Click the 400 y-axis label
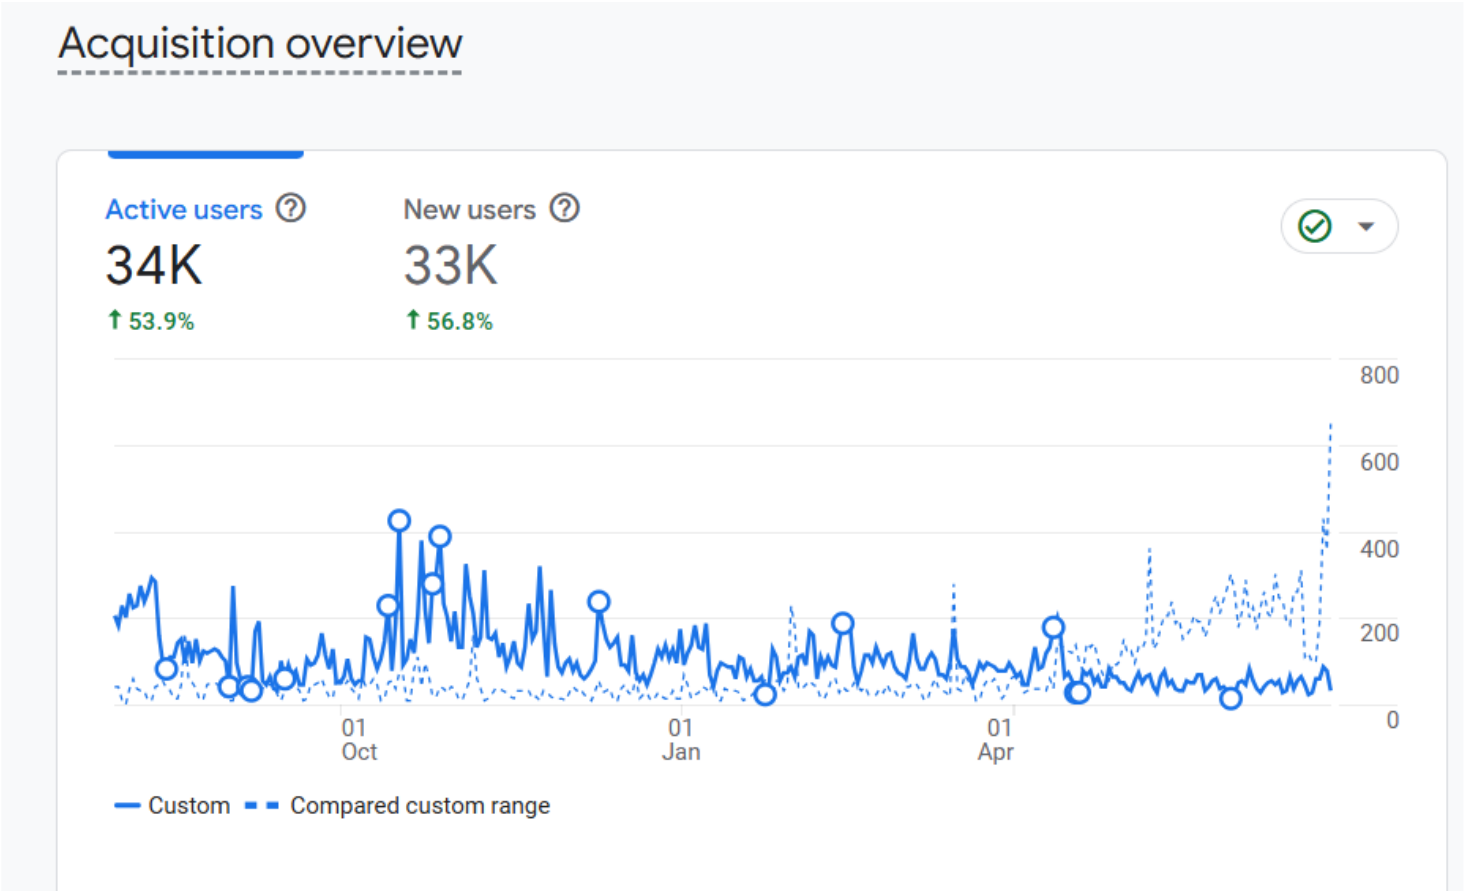The image size is (1470, 895). click(x=1379, y=549)
